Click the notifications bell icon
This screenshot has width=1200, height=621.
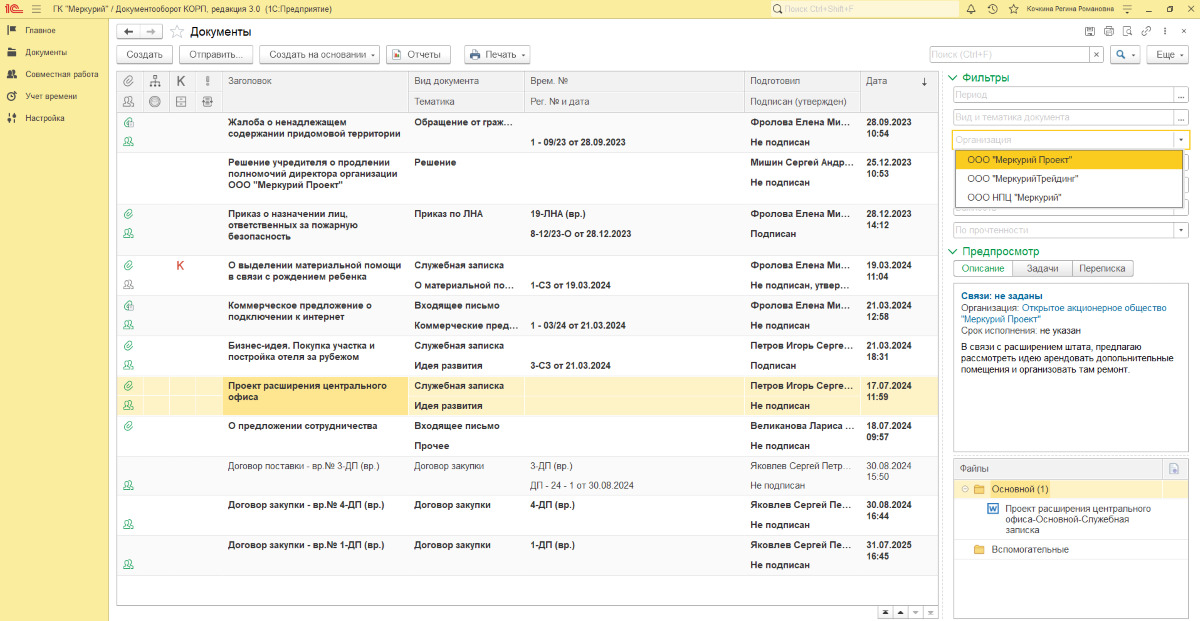click(969, 9)
